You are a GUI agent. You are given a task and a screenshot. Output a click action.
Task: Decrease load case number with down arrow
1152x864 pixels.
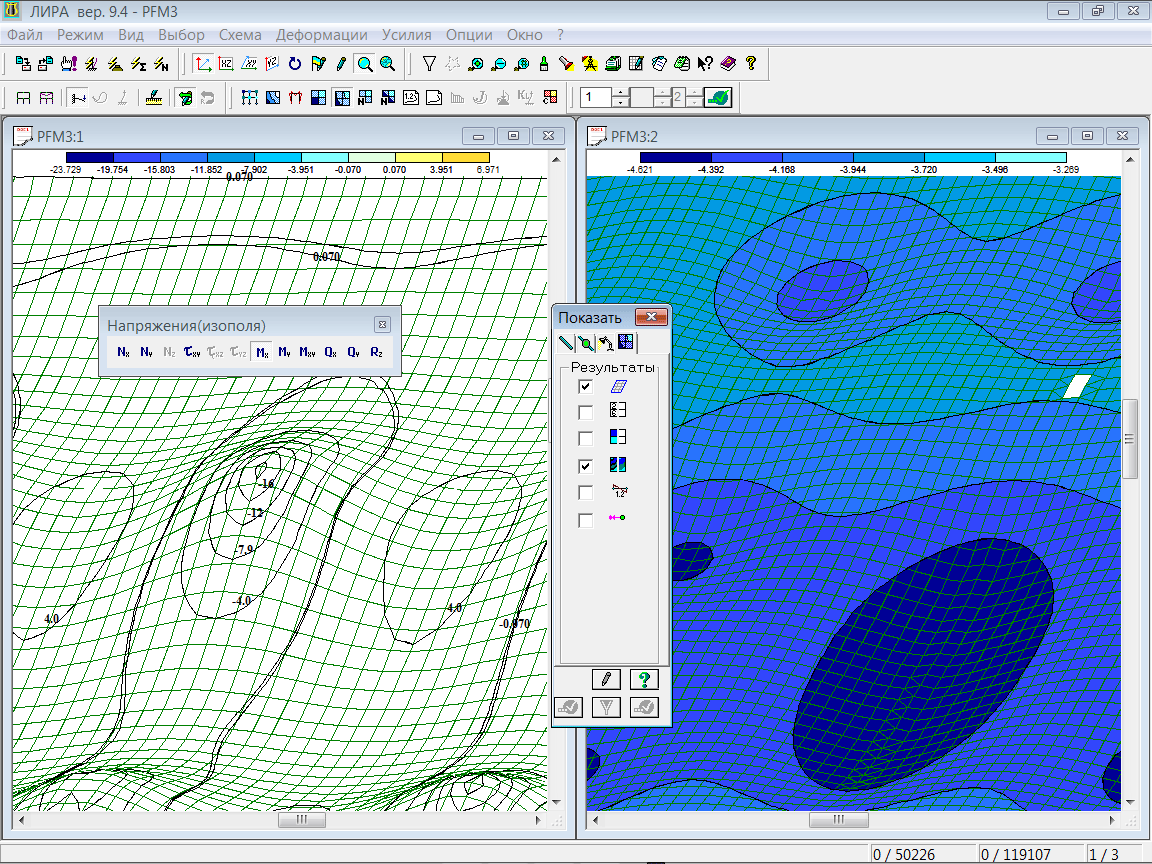(x=620, y=103)
